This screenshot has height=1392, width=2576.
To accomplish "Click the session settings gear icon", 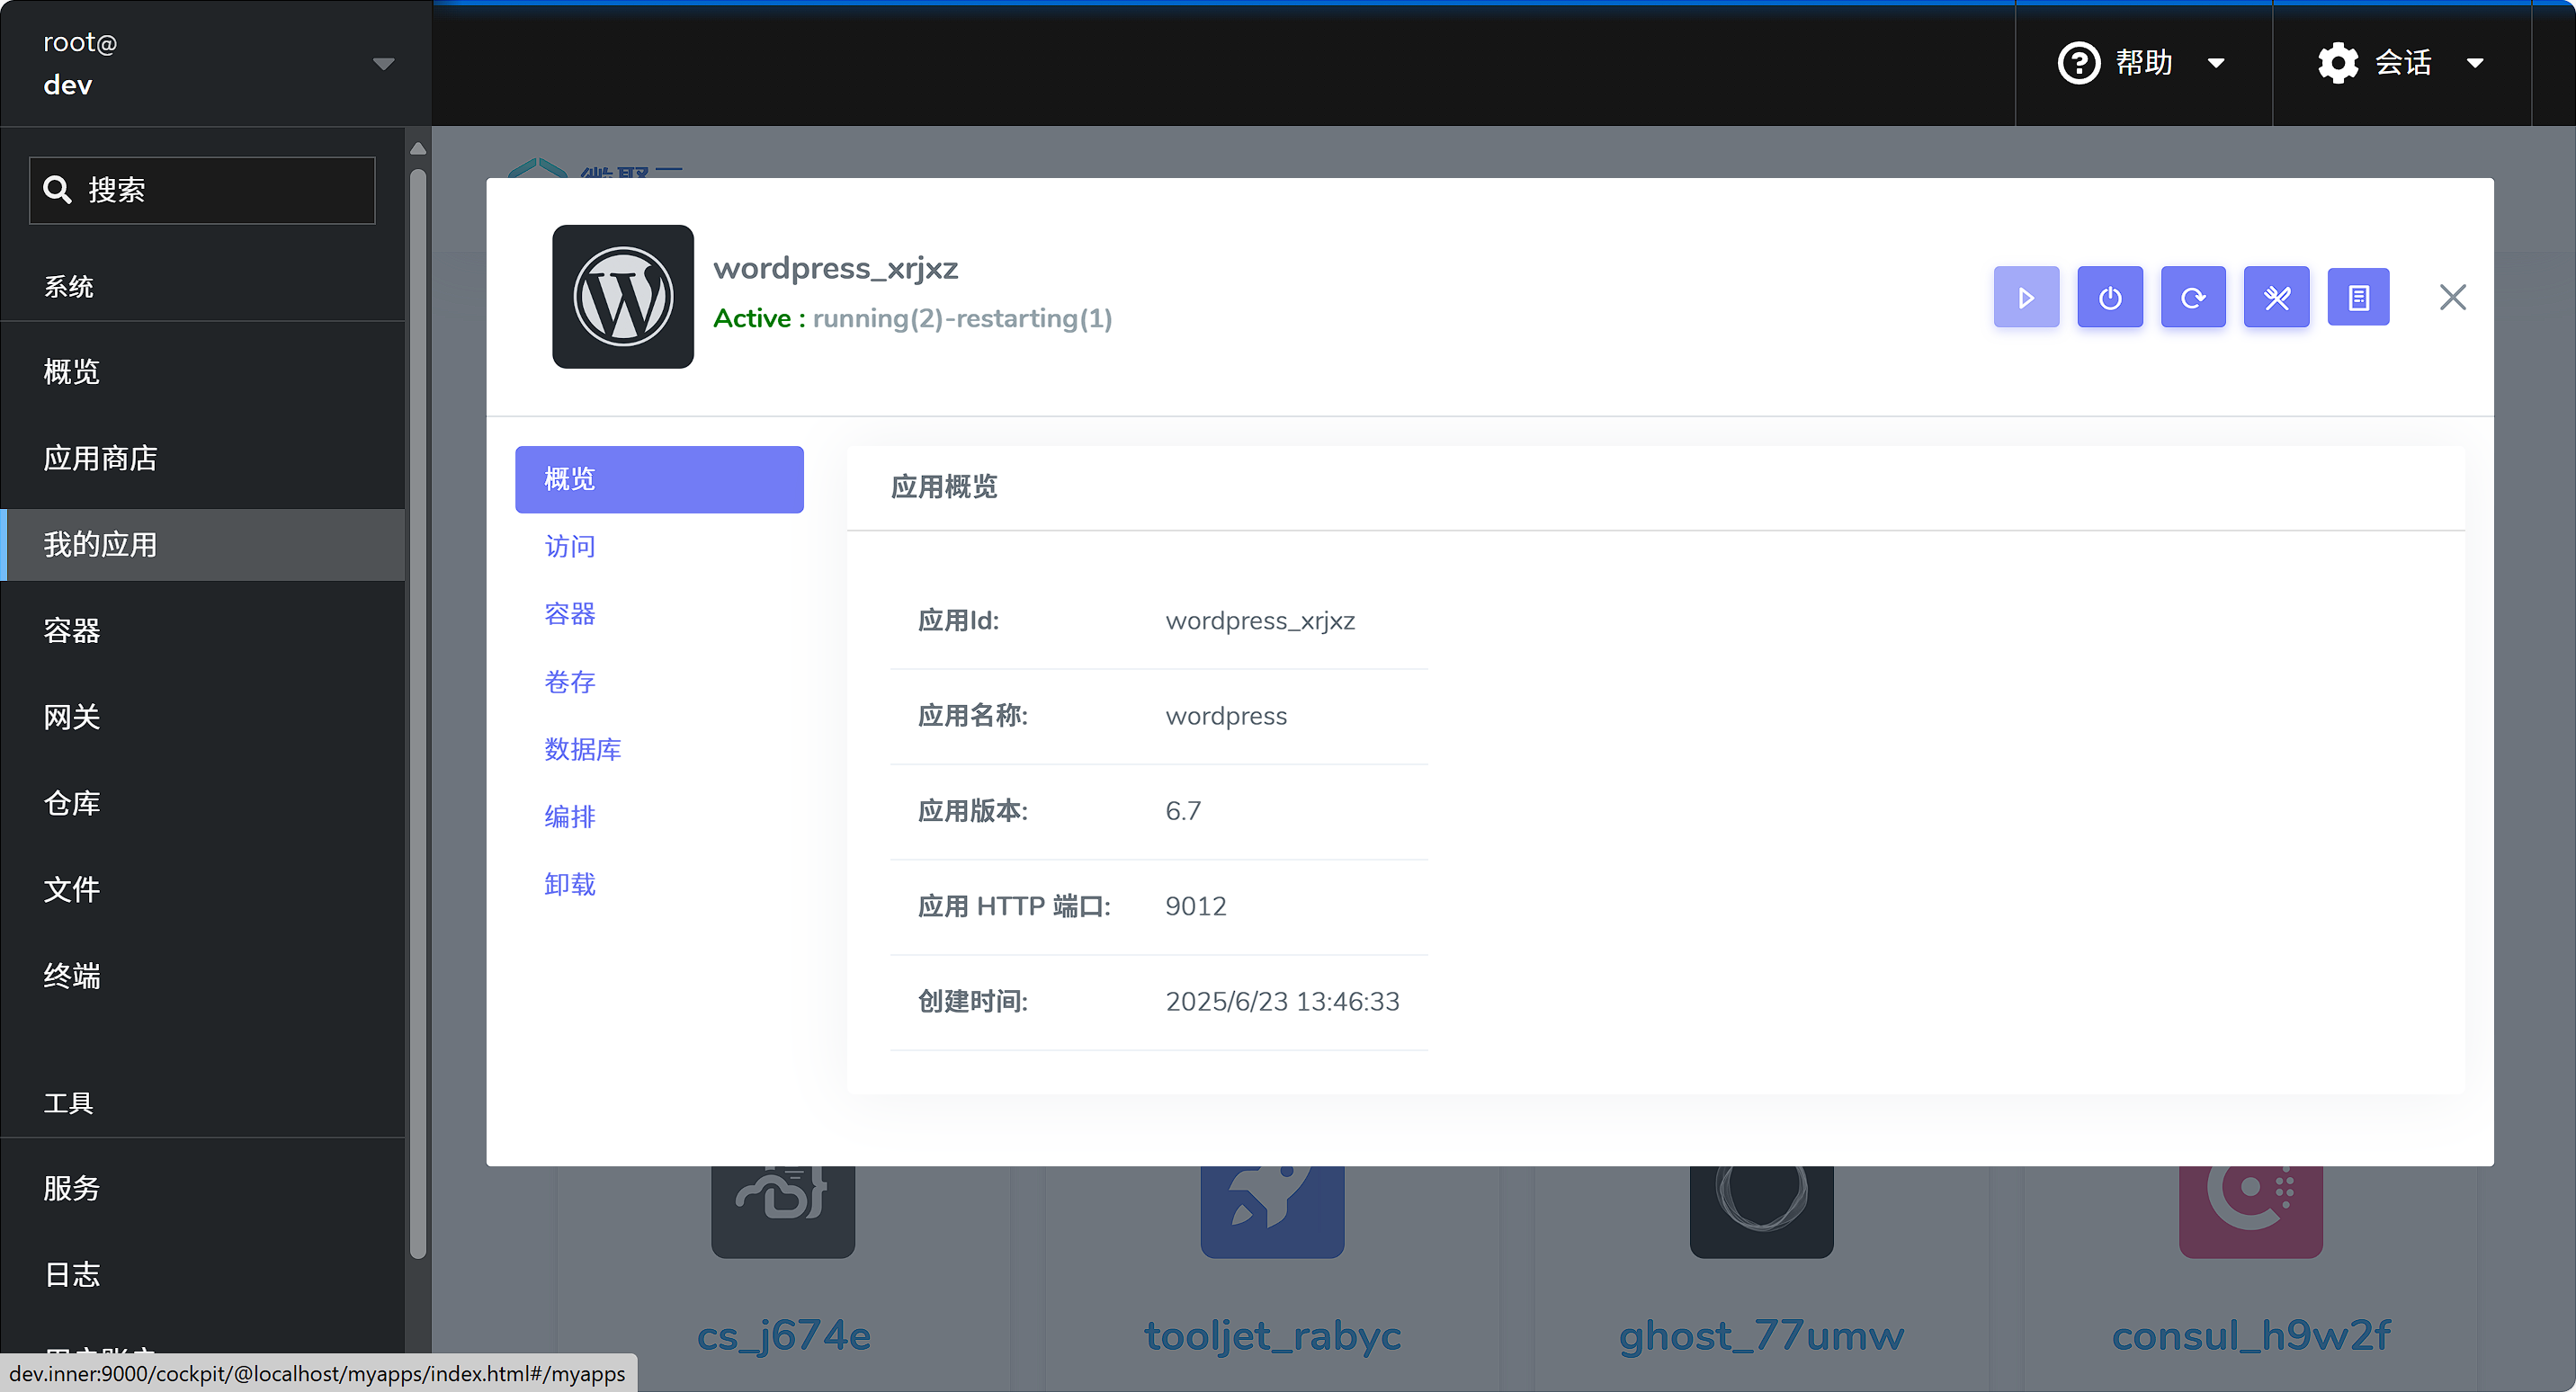I will tap(2337, 62).
